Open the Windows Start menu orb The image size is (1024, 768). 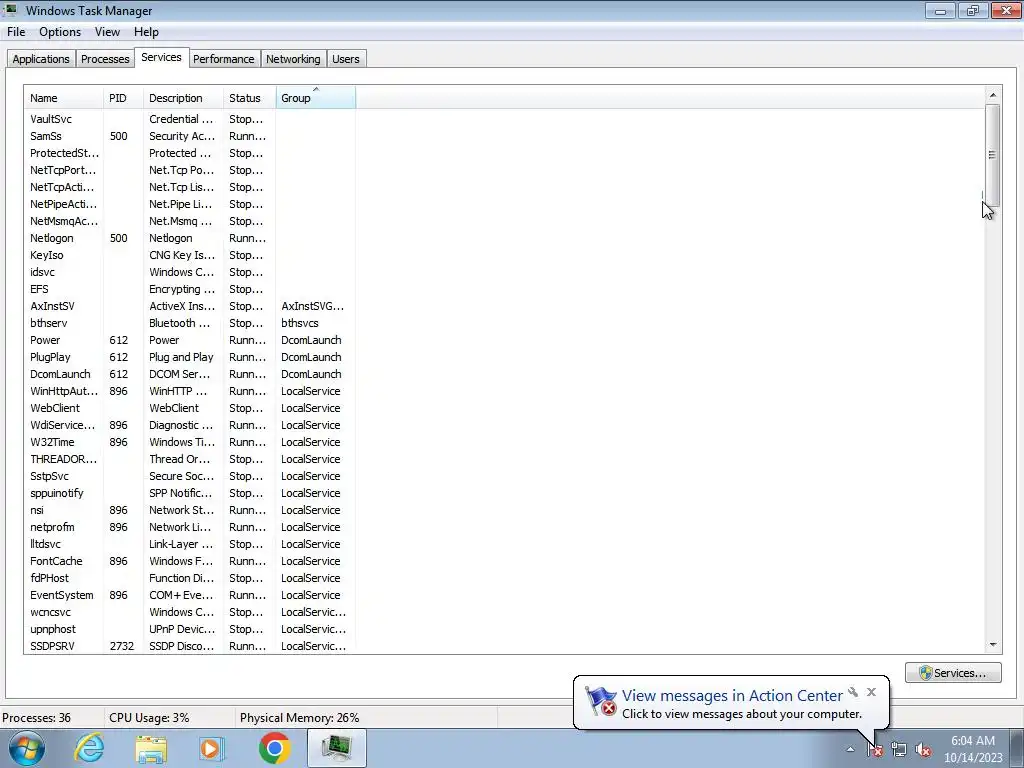pyautogui.click(x=27, y=748)
